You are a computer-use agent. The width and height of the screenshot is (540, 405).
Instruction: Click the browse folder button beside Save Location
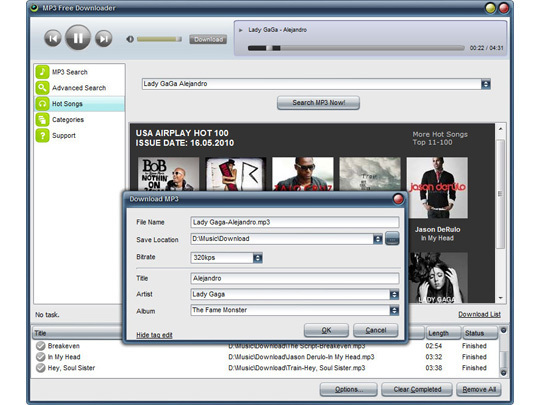(x=392, y=238)
